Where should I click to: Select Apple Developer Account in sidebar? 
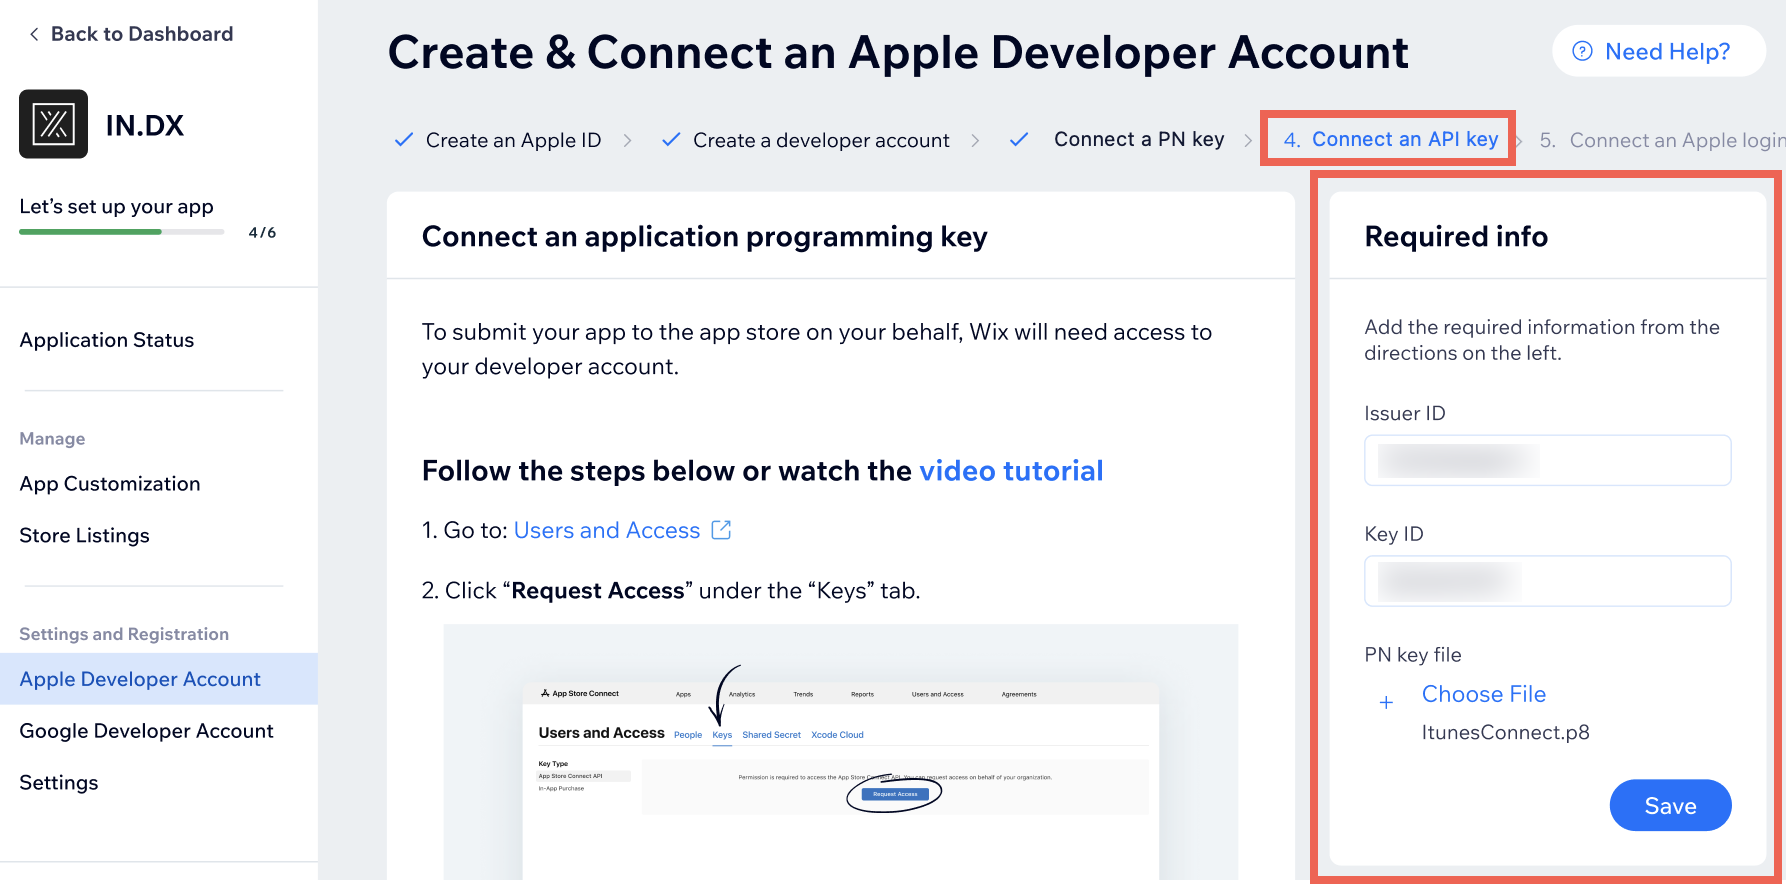point(159,679)
